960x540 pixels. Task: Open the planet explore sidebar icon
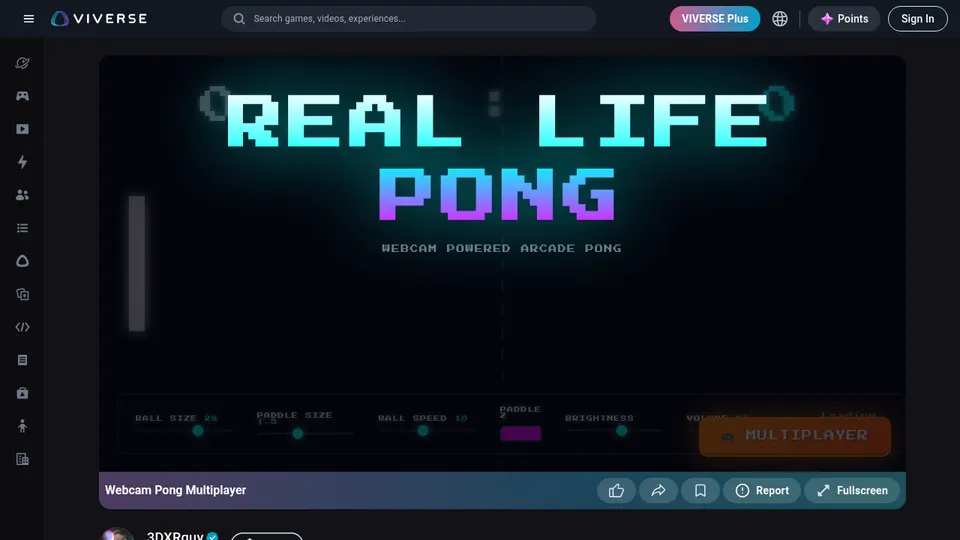tap(22, 63)
